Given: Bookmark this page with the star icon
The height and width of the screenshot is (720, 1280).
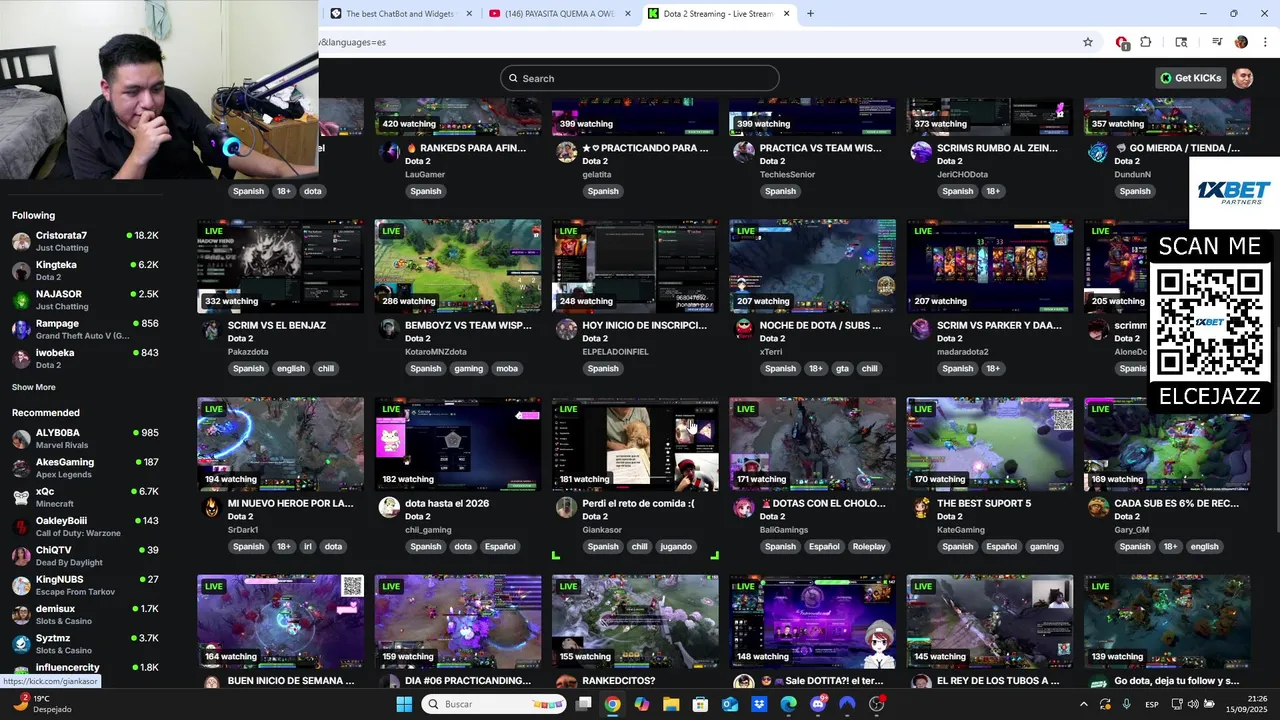Looking at the screenshot, I should coord(1088,42).
